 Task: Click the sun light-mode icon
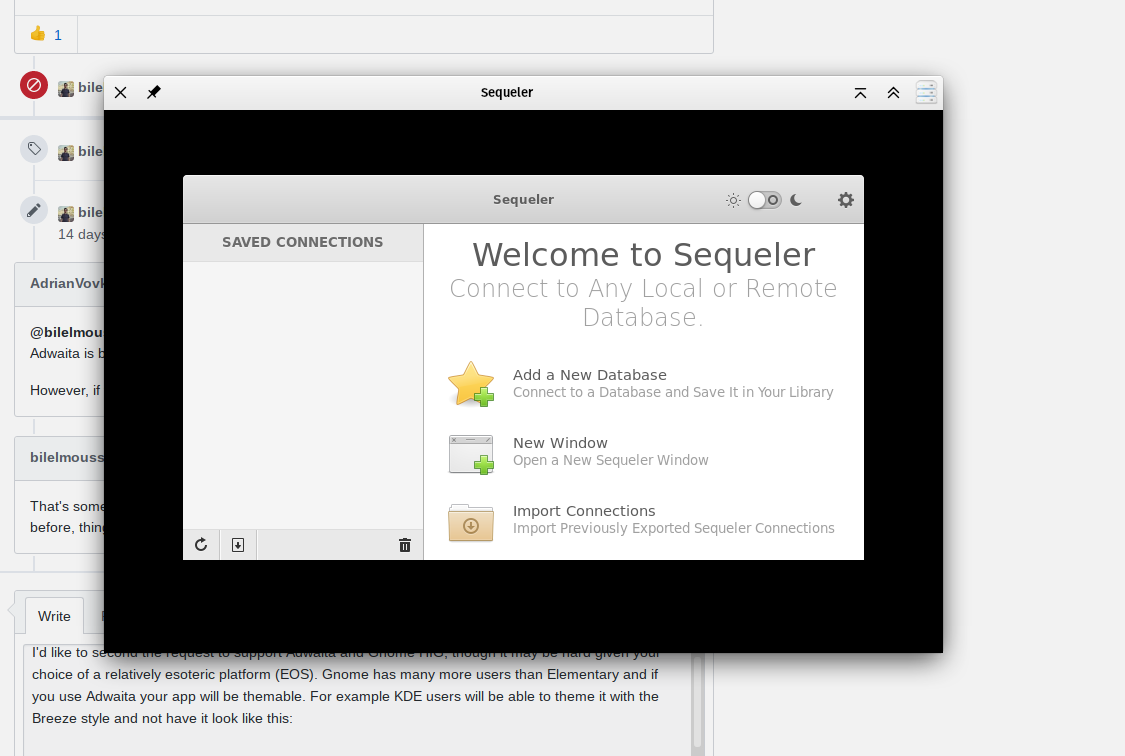(x=733, y=200)
